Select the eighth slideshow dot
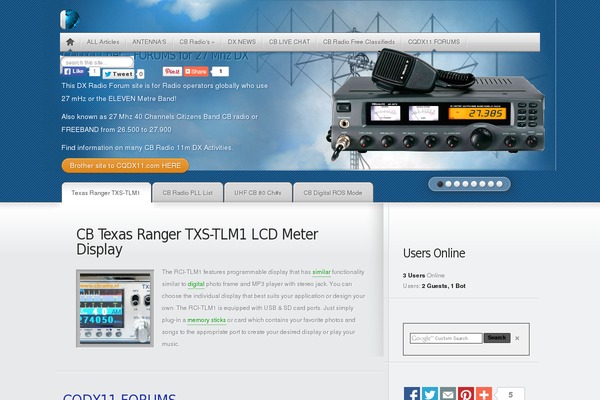Image resolution: width=600 pixels, height=400 pixels. click(499, 184)
